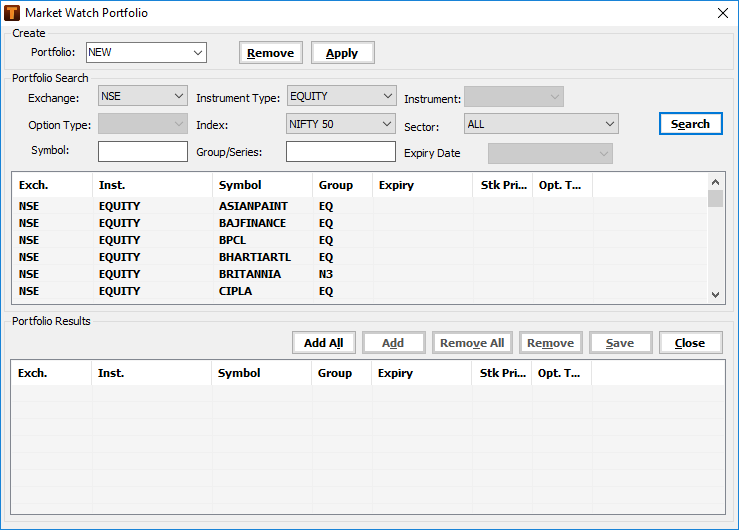
Task: Click Exch. header in Portfolio Results table
Action: (51, 373)
